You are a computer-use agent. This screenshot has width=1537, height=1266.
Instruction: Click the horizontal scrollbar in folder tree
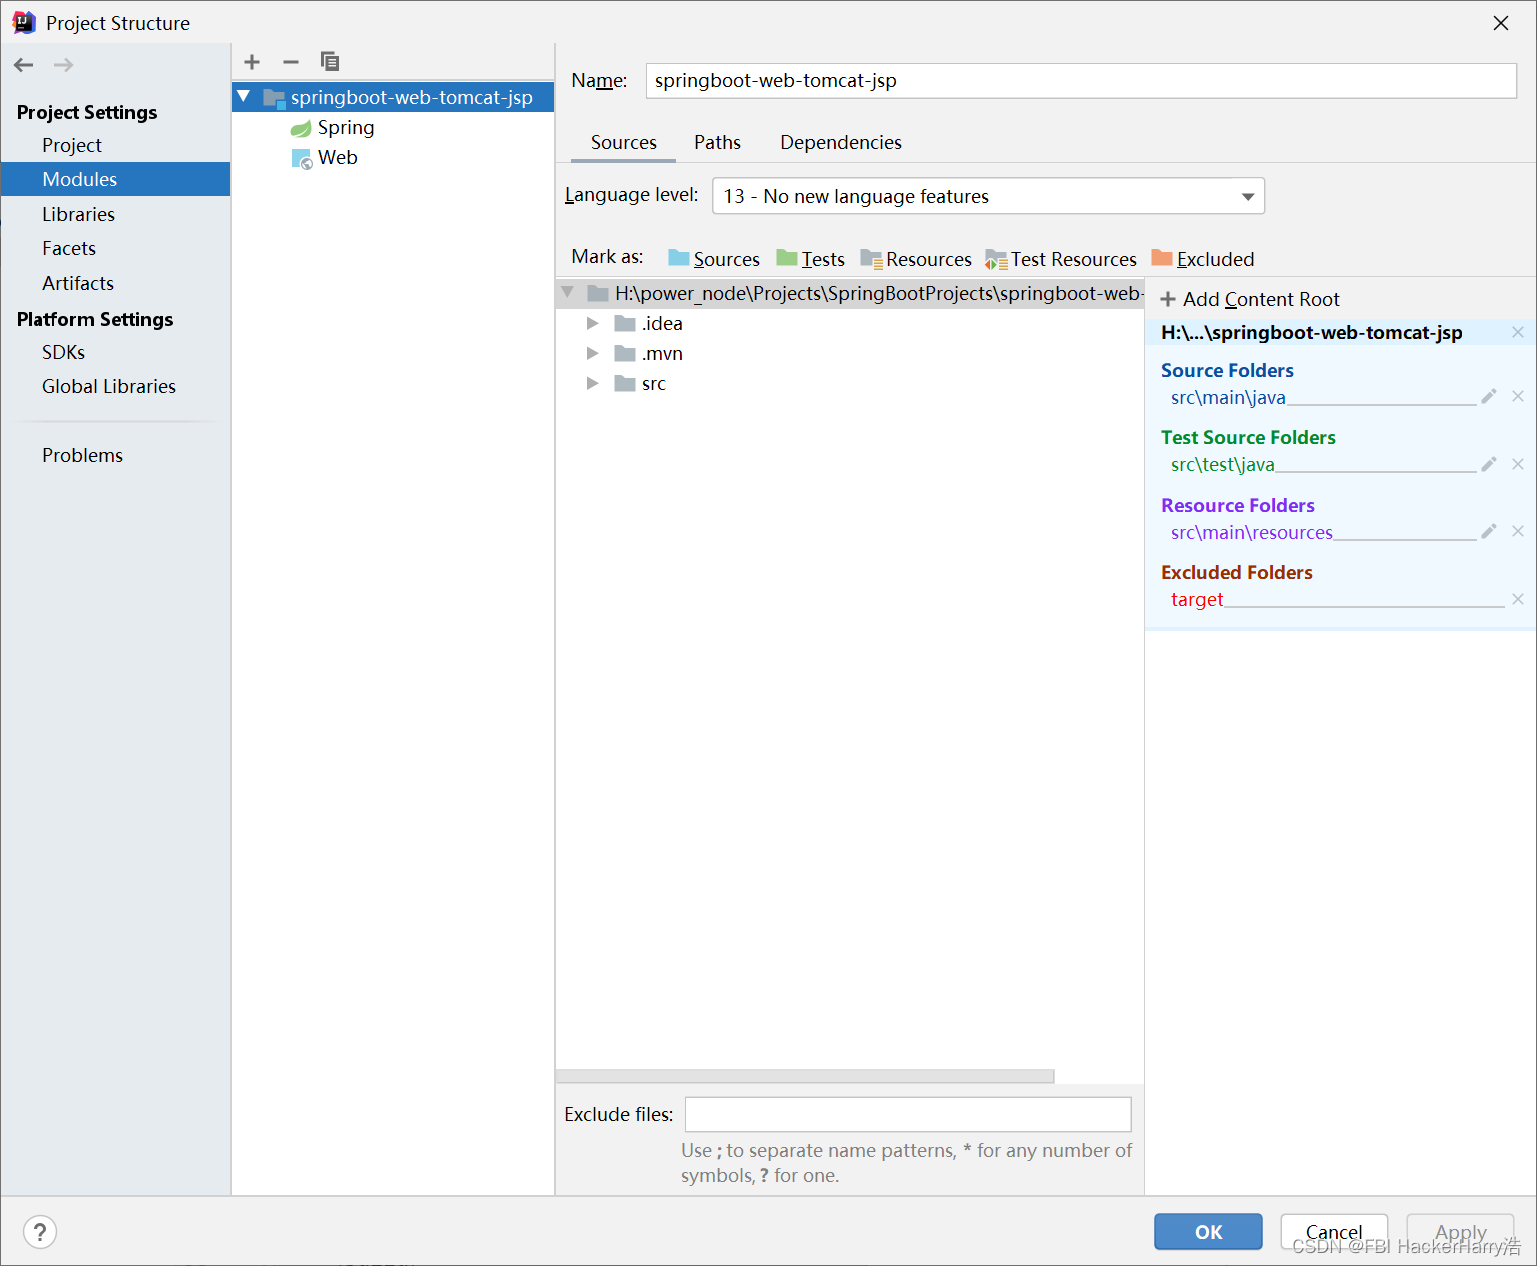pos(805,1076)
